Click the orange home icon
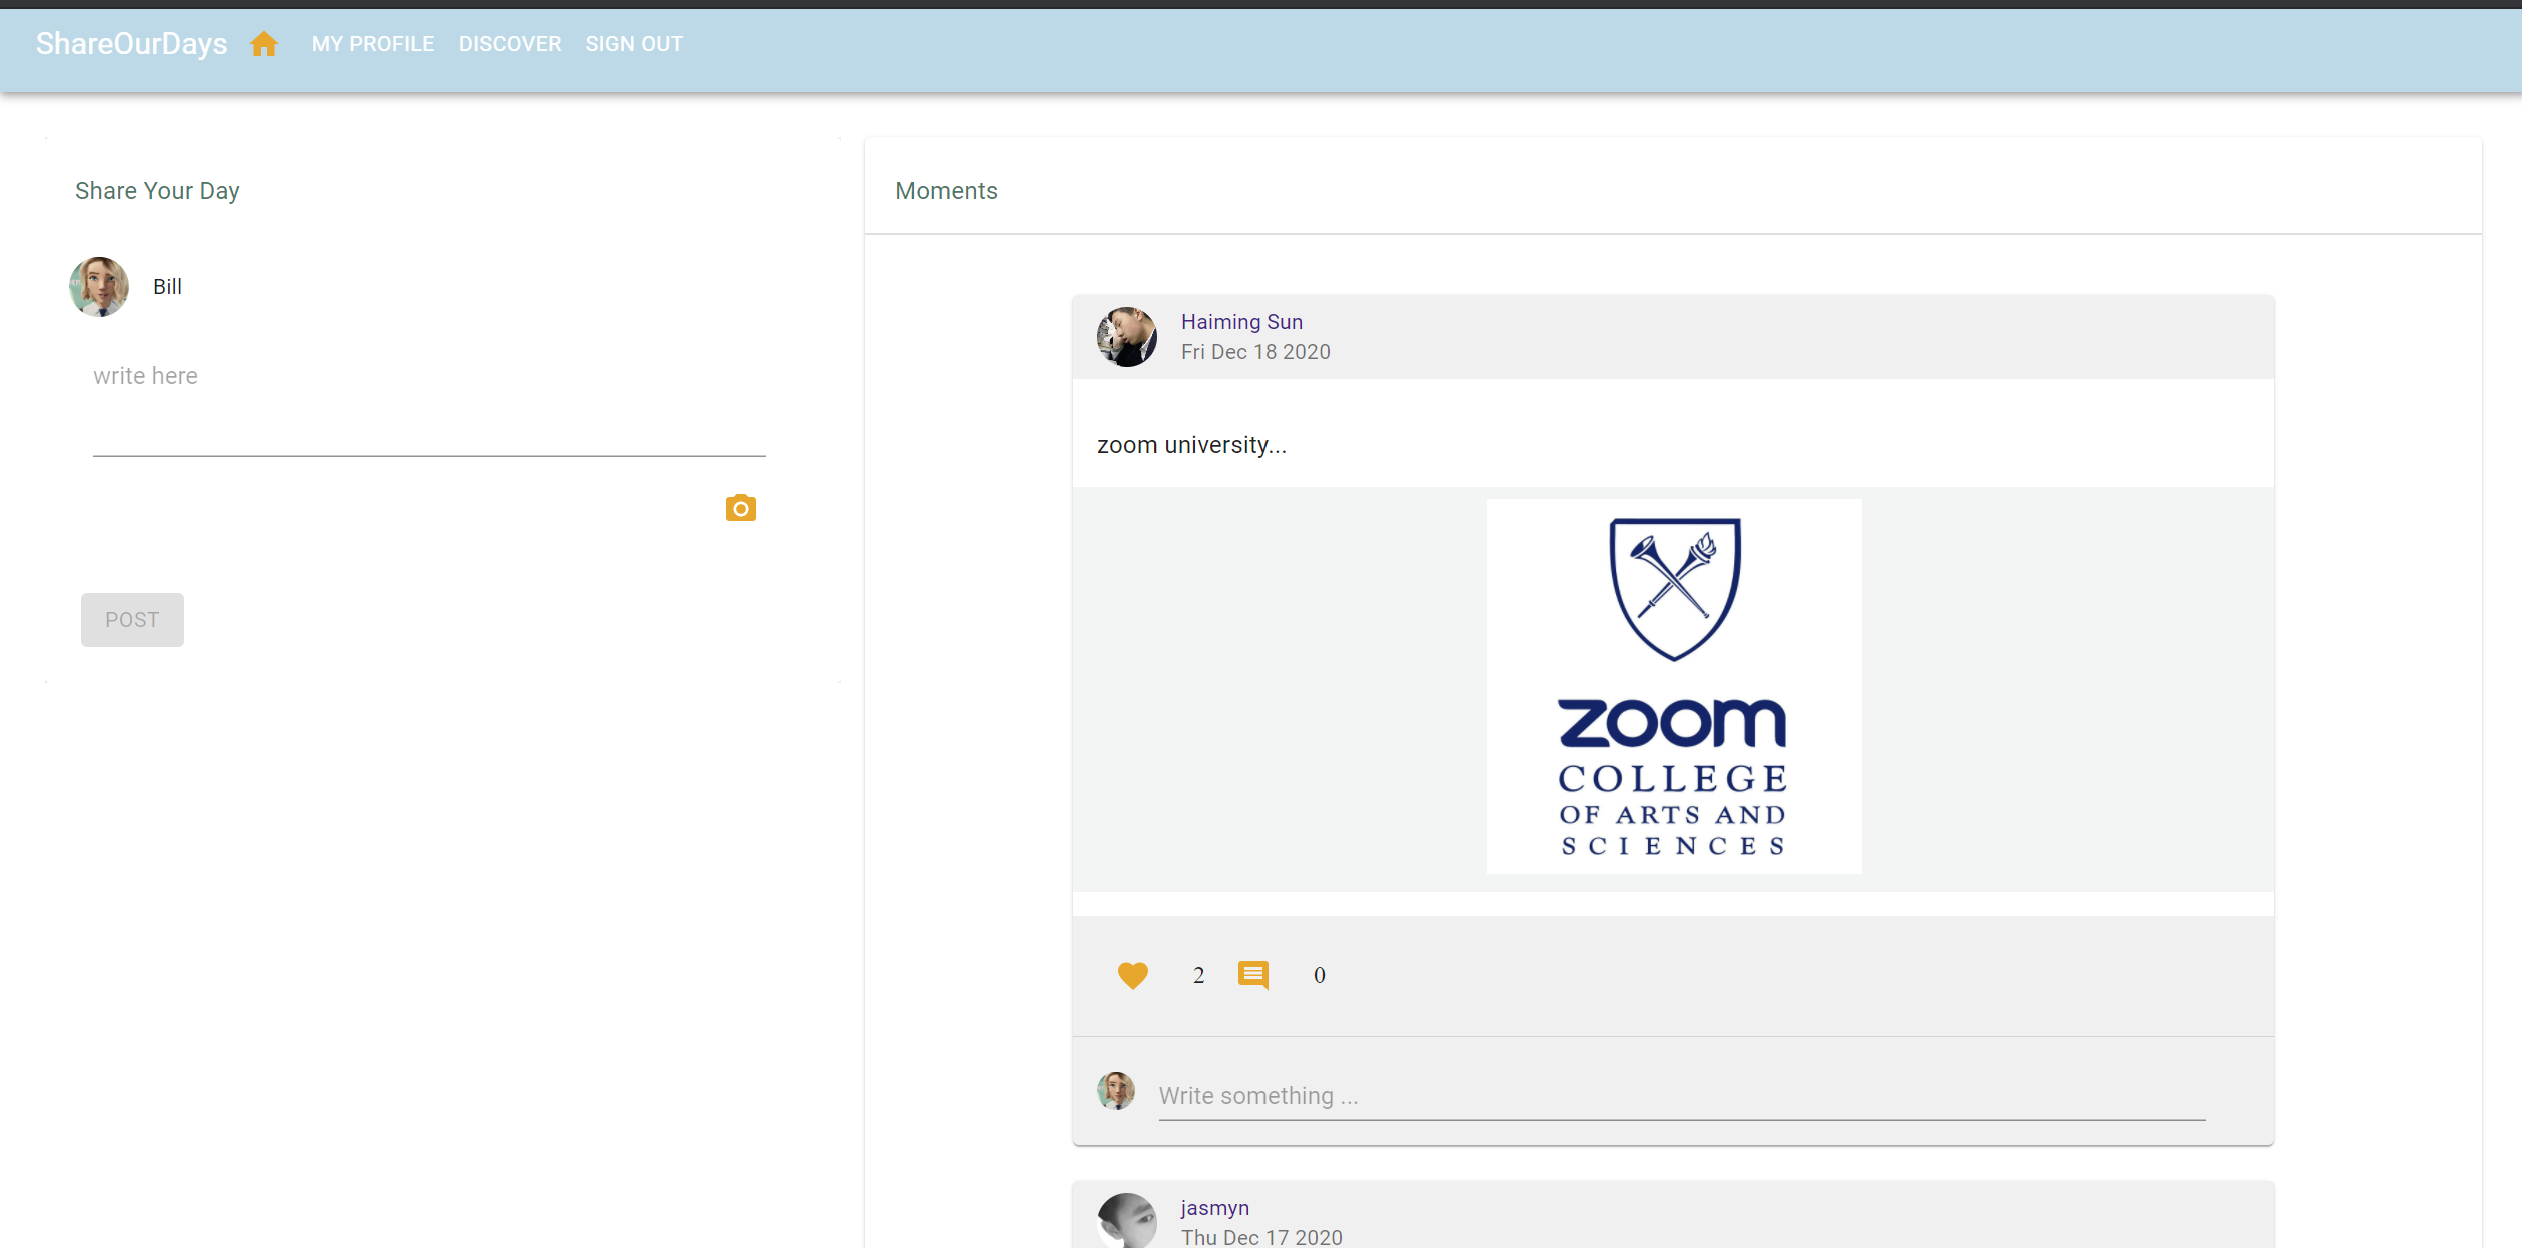Viewport: 2522px width, 1248px height. coord(264,44)
